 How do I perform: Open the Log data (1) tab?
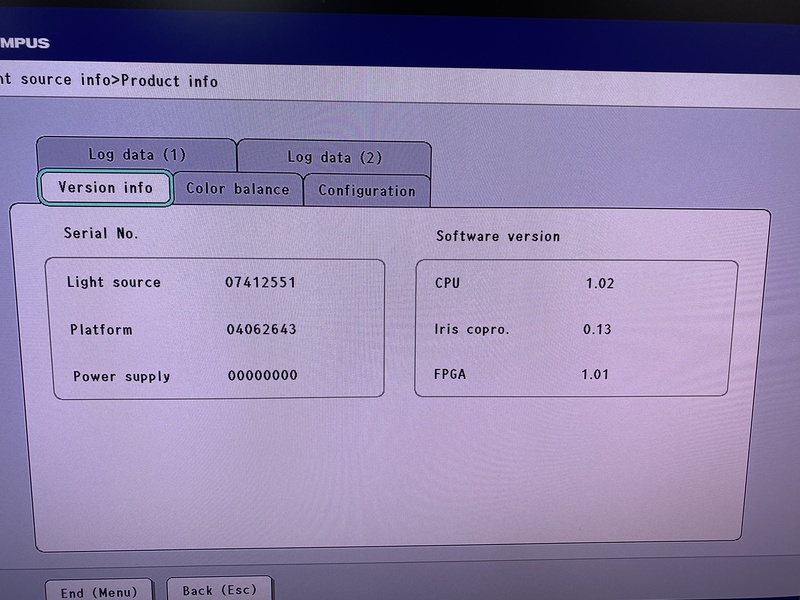[x=137, y=154]
